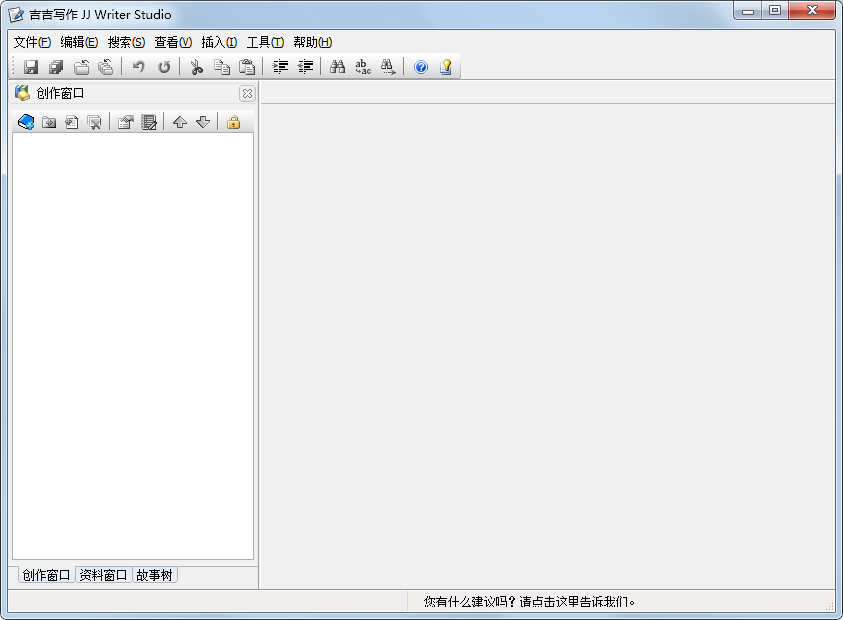The height and width of the screenshot is (620, 843).
Task: Start Replace using the ab-ac icon
Action: tap(362, 66)
